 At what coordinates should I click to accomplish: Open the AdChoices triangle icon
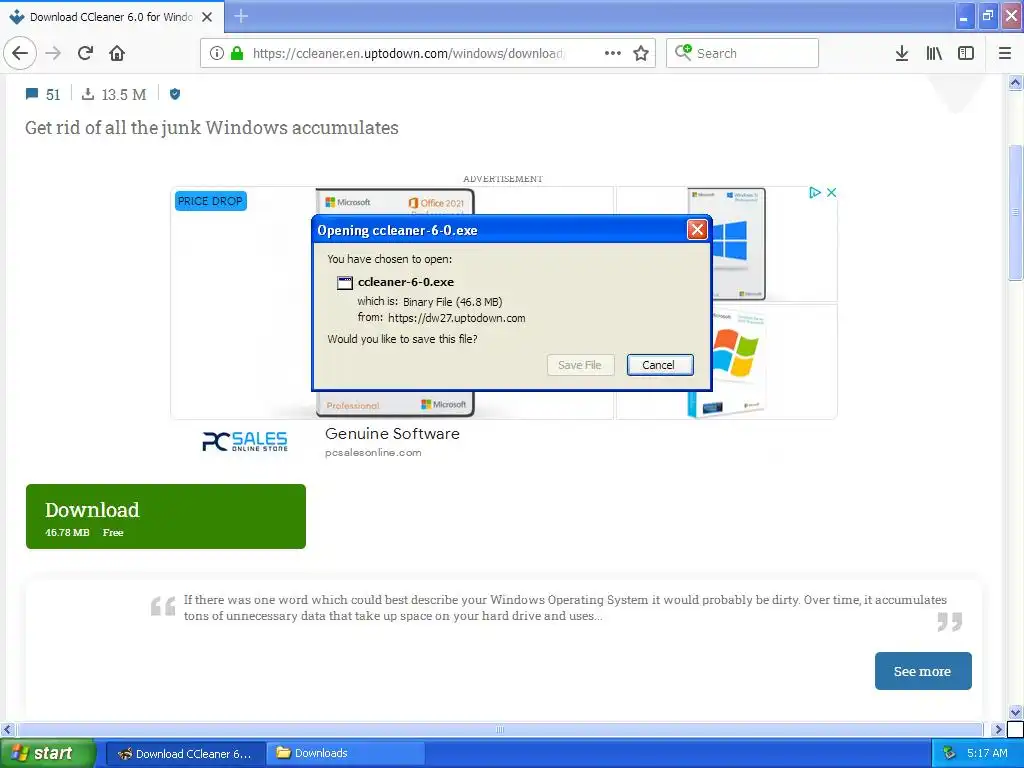[814, 193]
